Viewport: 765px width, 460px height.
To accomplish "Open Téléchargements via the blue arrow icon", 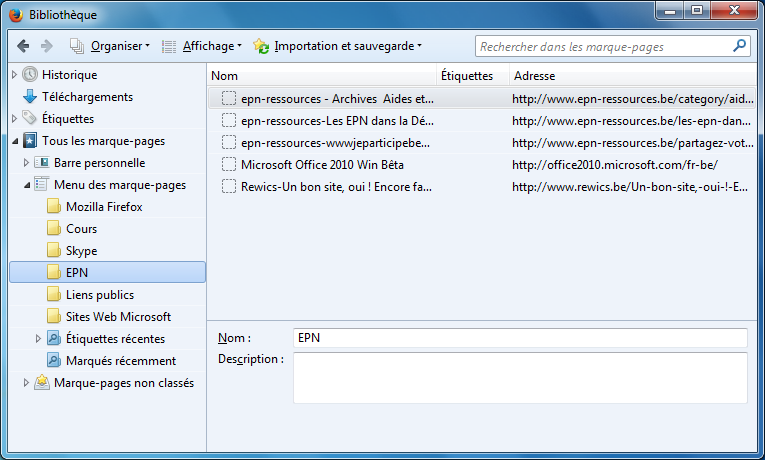I will [x=30, y=97].
